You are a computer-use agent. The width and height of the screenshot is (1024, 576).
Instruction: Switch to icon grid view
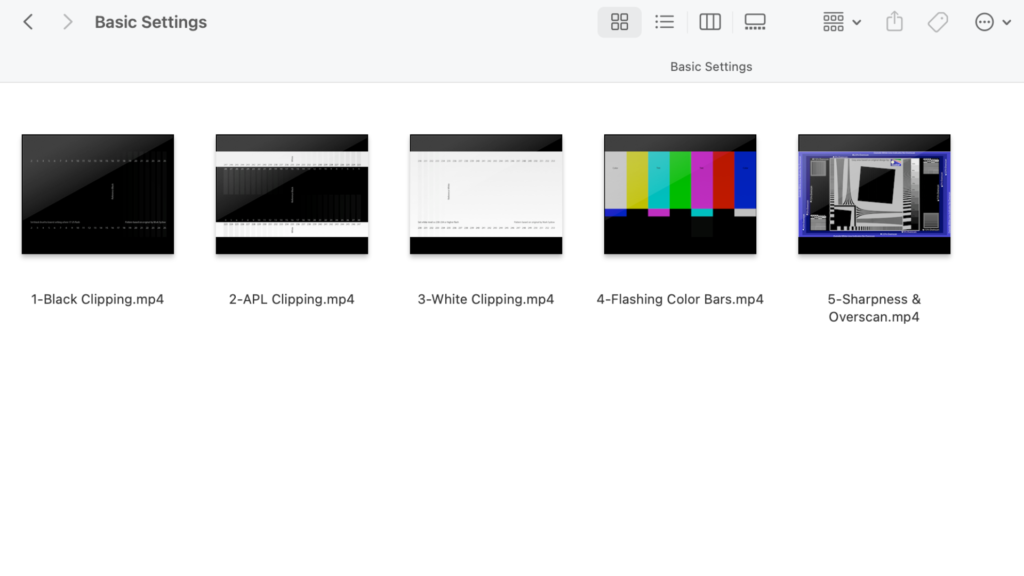619,22
